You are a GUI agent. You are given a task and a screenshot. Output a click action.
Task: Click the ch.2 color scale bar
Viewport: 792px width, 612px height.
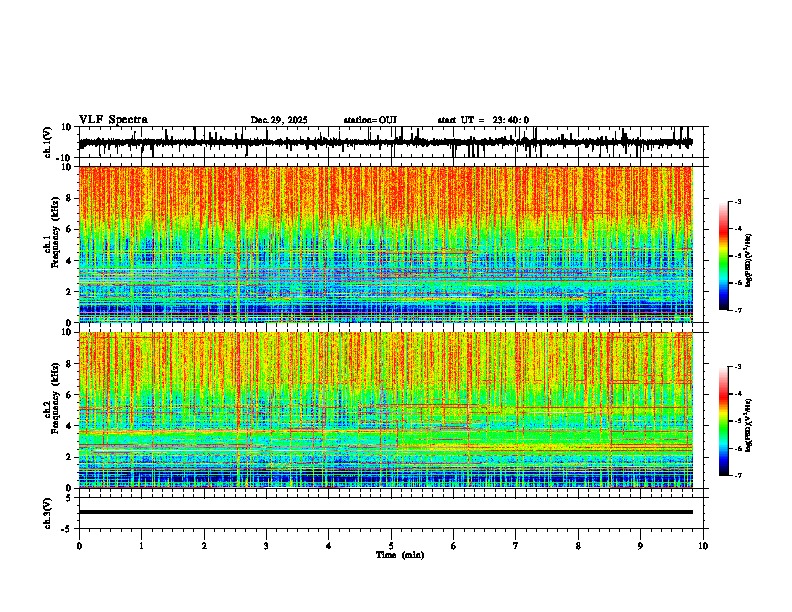tap(724, 421)
